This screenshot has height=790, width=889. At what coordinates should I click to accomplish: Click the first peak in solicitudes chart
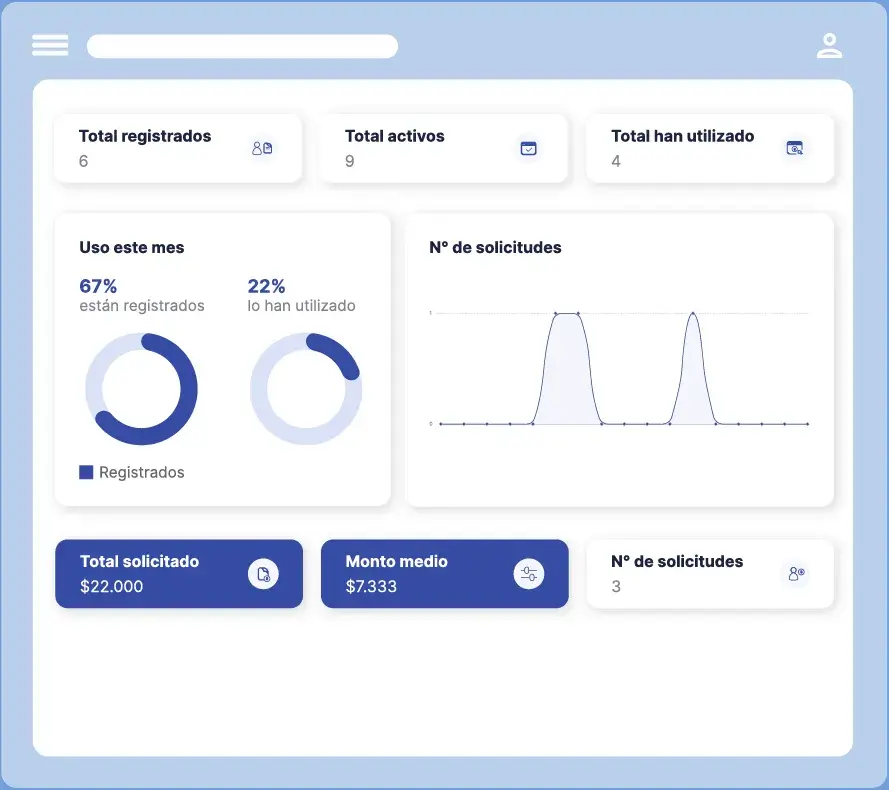tap(566, 314)
